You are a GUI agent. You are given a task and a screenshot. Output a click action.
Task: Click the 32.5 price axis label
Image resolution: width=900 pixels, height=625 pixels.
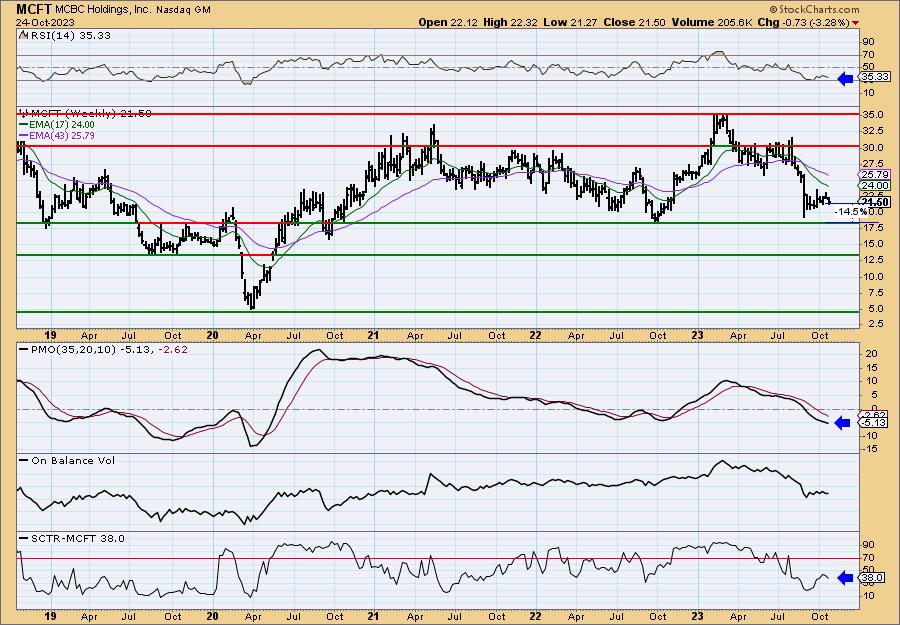click(872, 131)
